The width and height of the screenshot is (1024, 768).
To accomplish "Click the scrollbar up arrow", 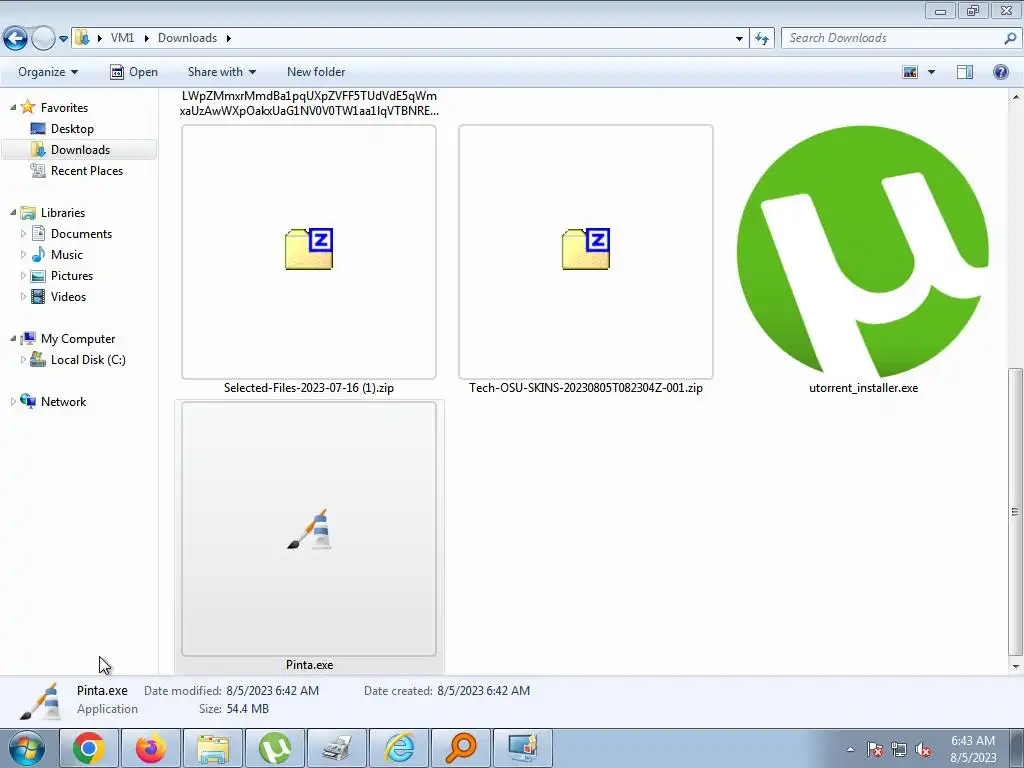I will tap(1016, 97).
